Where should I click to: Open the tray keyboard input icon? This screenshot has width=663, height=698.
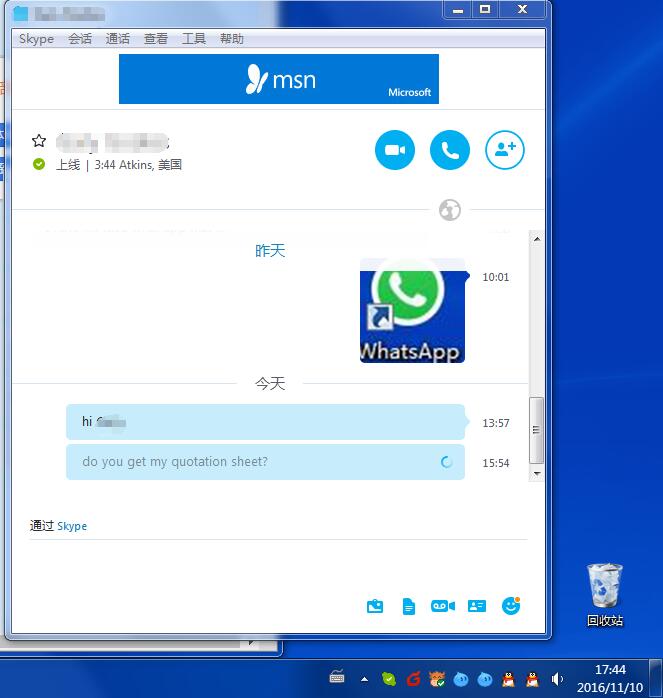(x=337, y=678)
